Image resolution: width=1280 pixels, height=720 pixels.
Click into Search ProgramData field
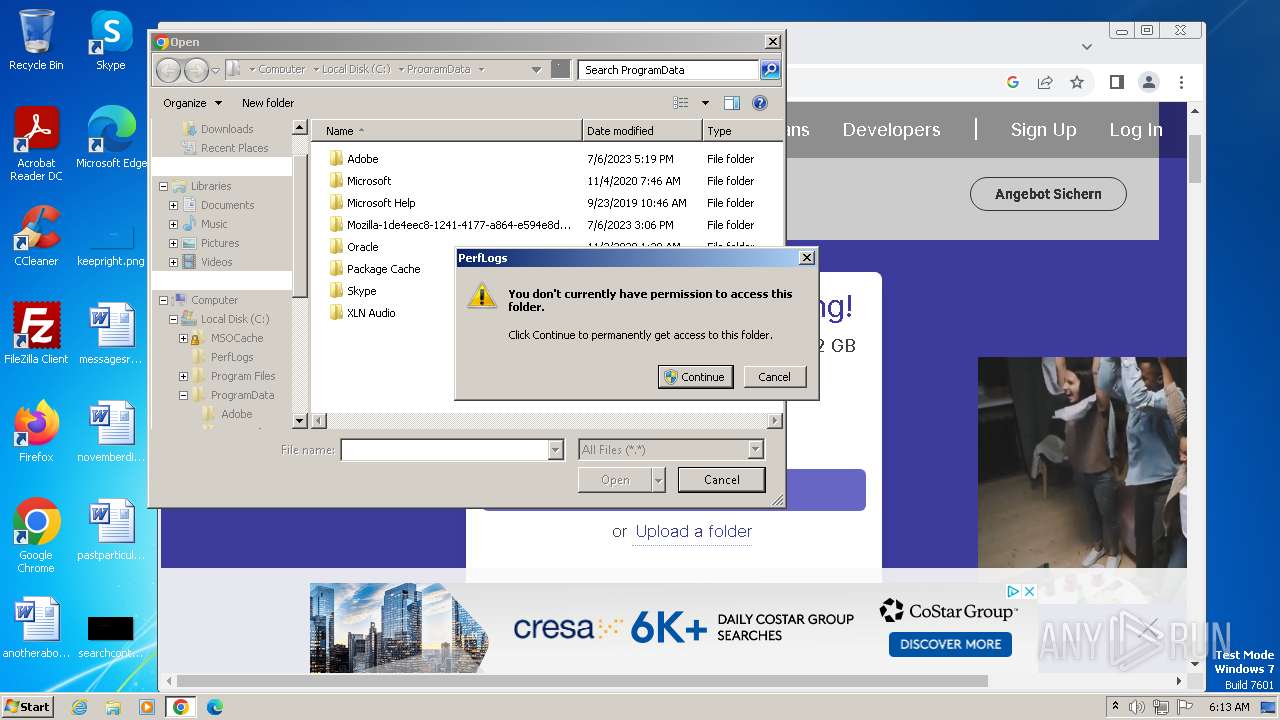[x=668, y=70]
